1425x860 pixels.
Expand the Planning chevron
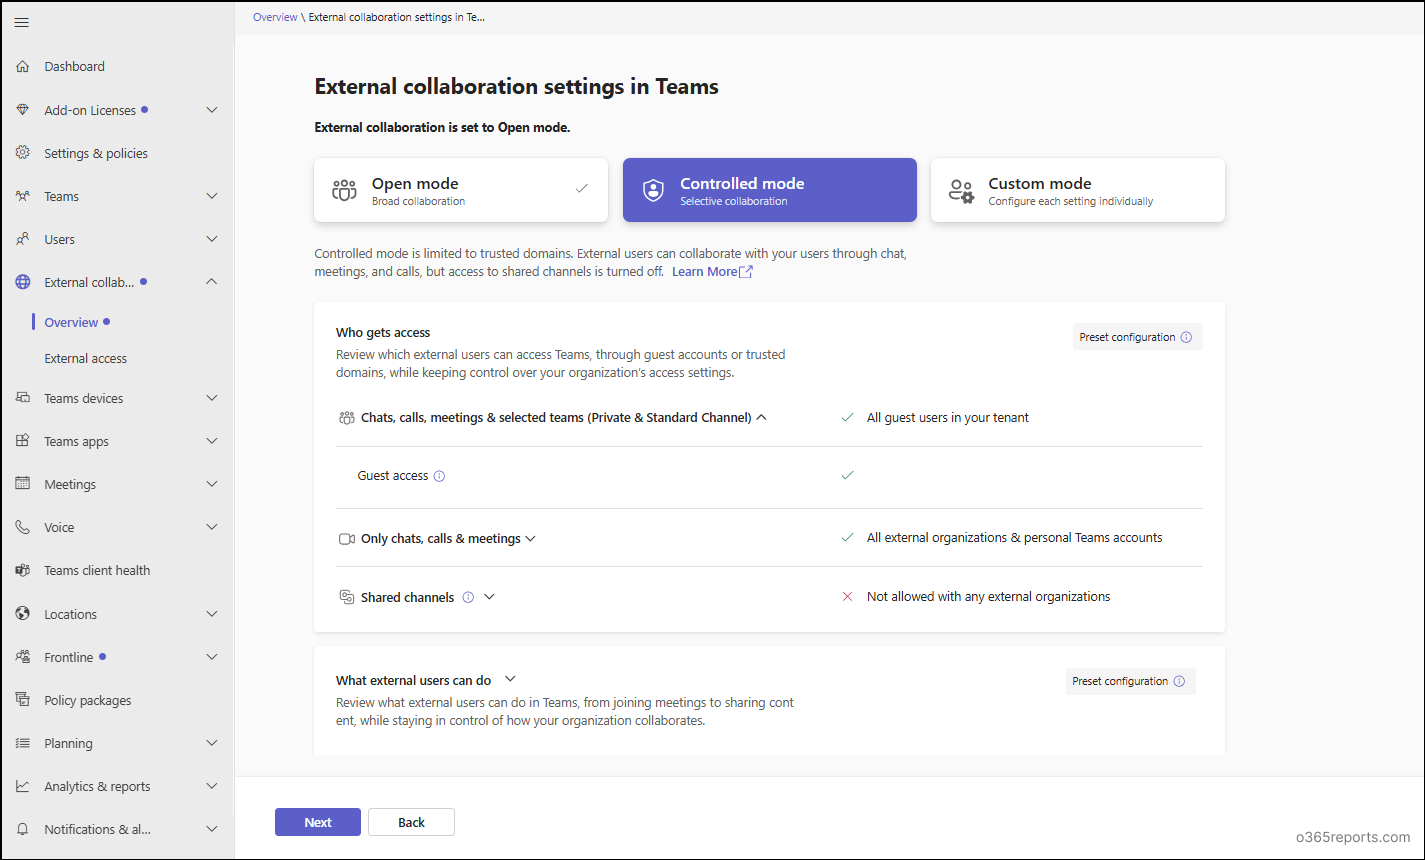click(212, 743)
